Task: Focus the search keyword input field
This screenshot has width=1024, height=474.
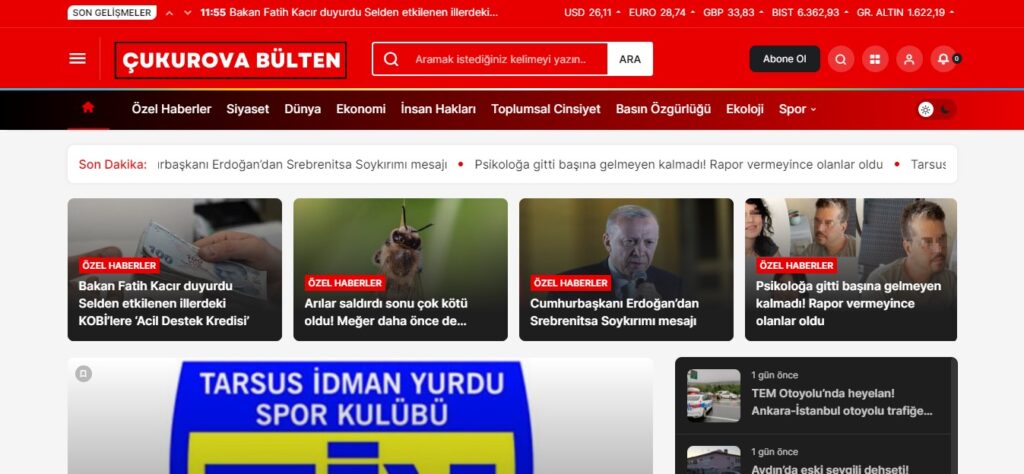Action: click(x=501, y=59)
